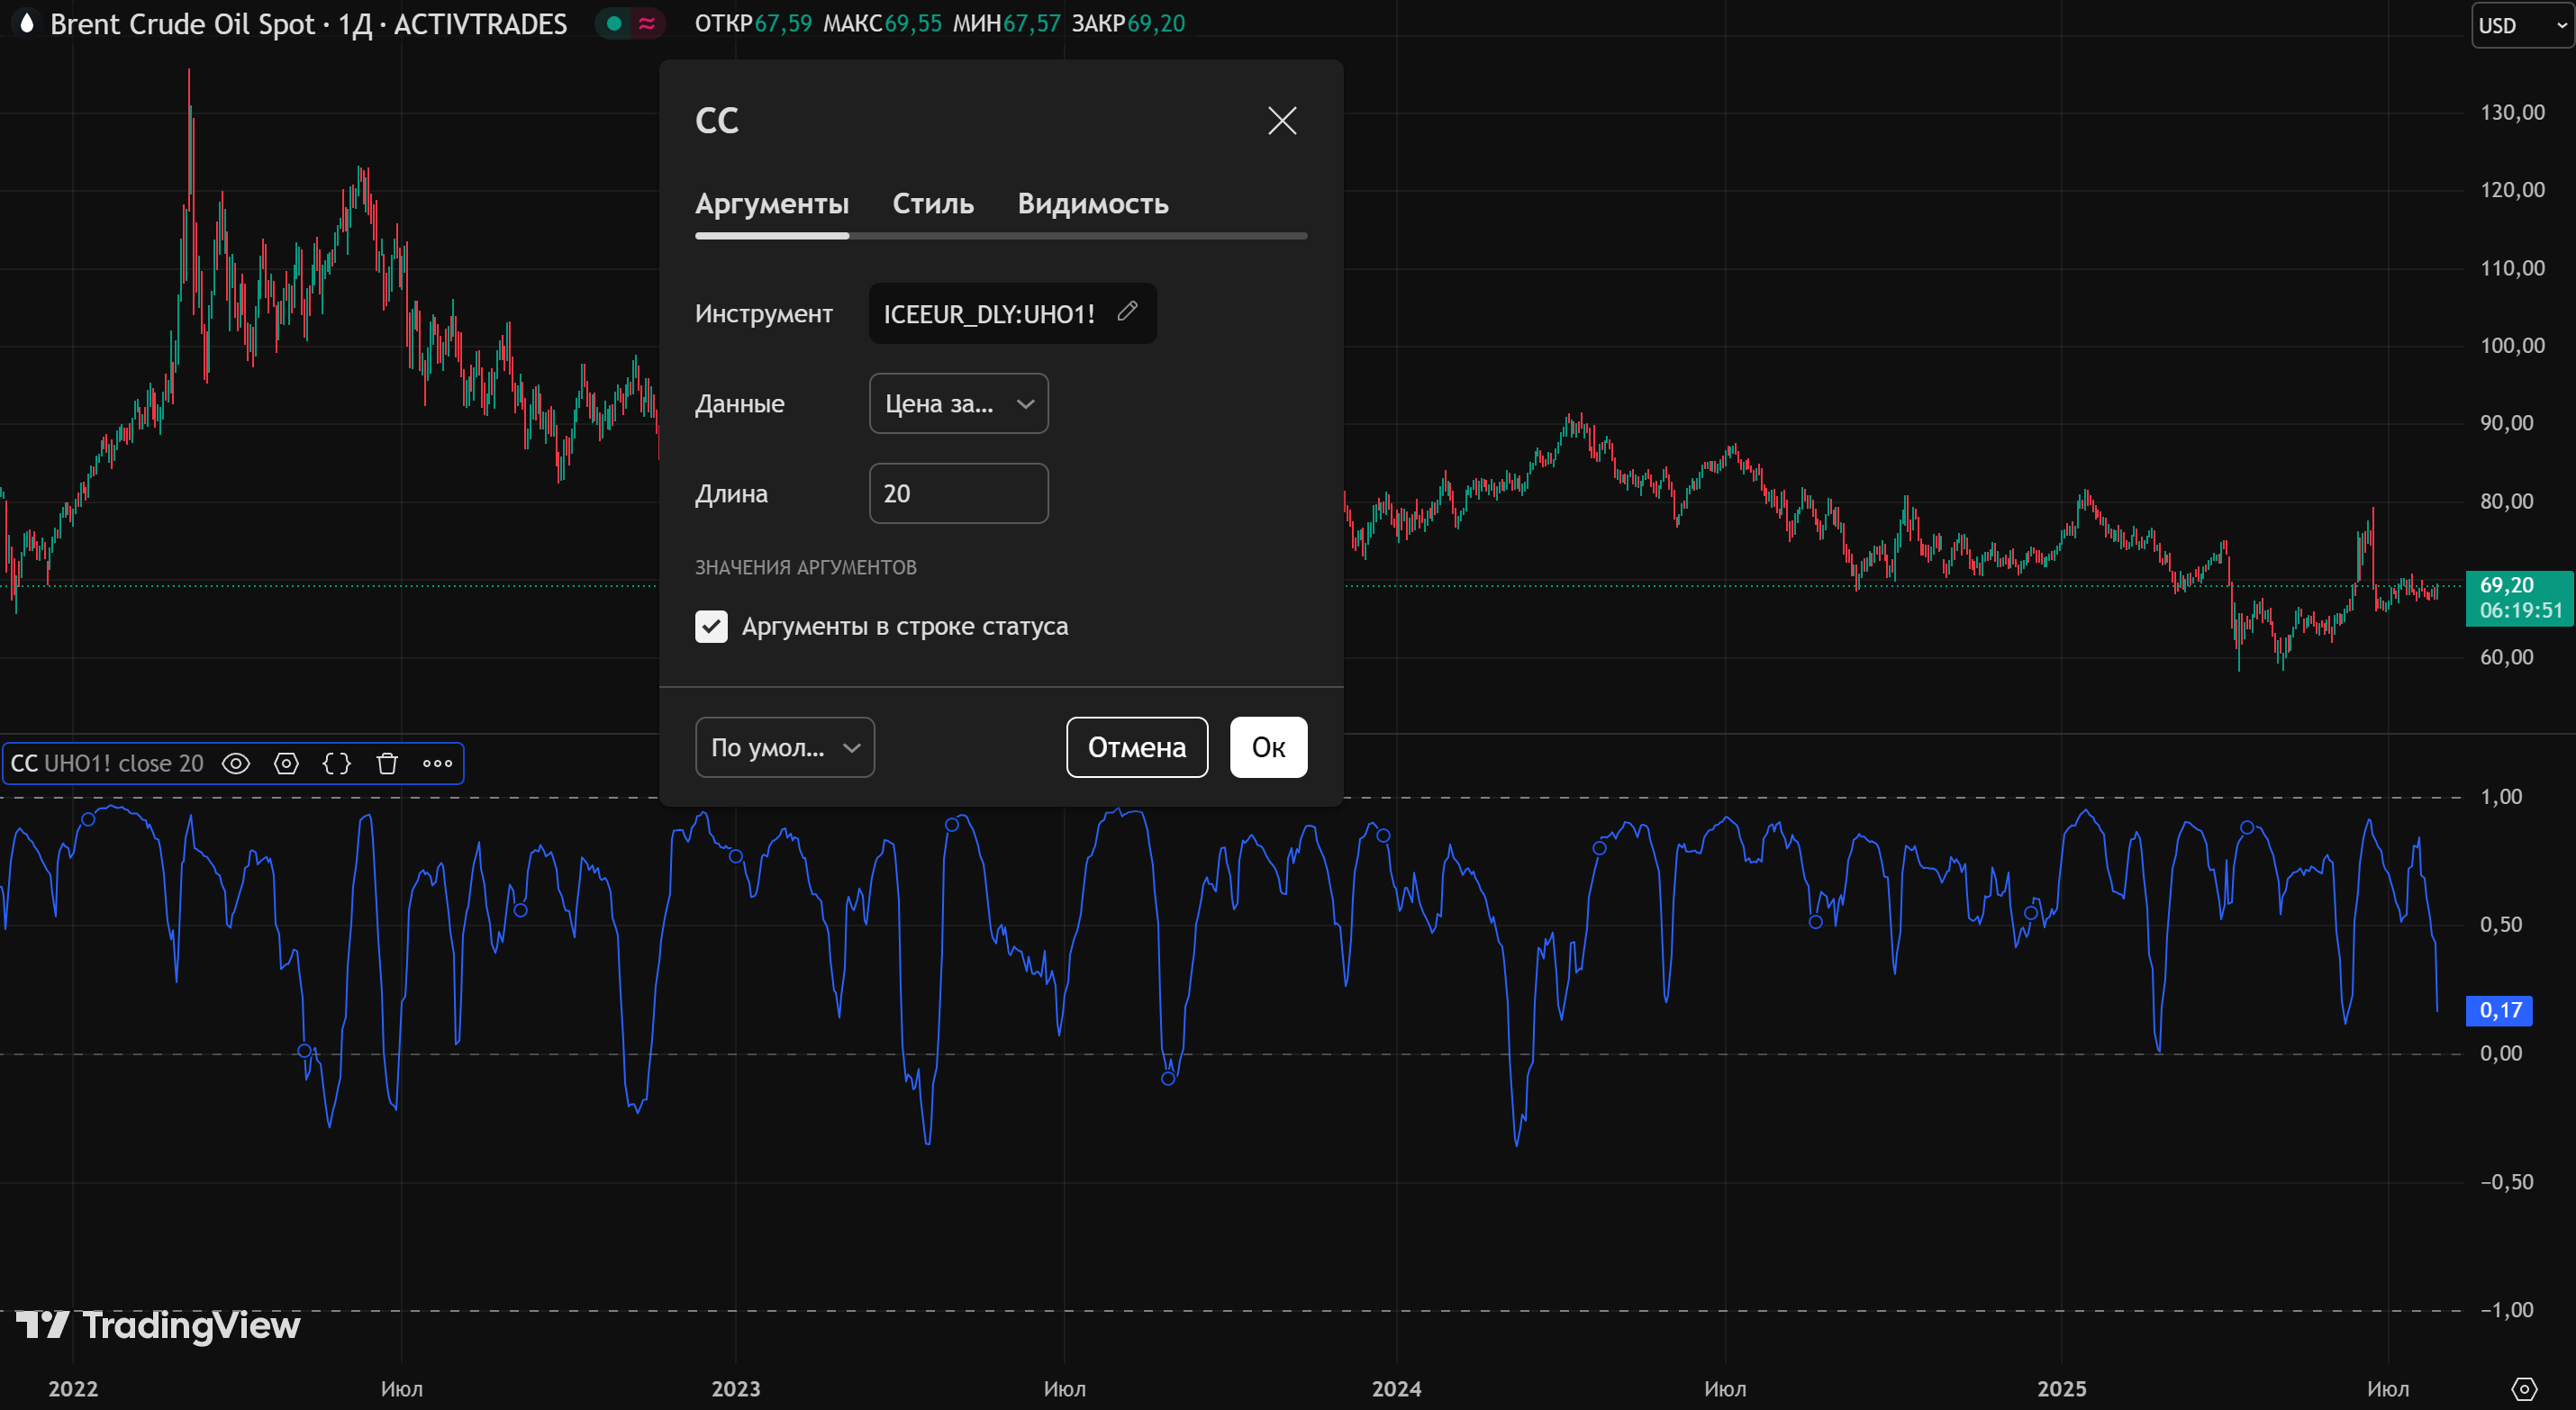Confirm settings with Ок button
This screenshot has width=2576, height=1410.
coord(1267,748)
